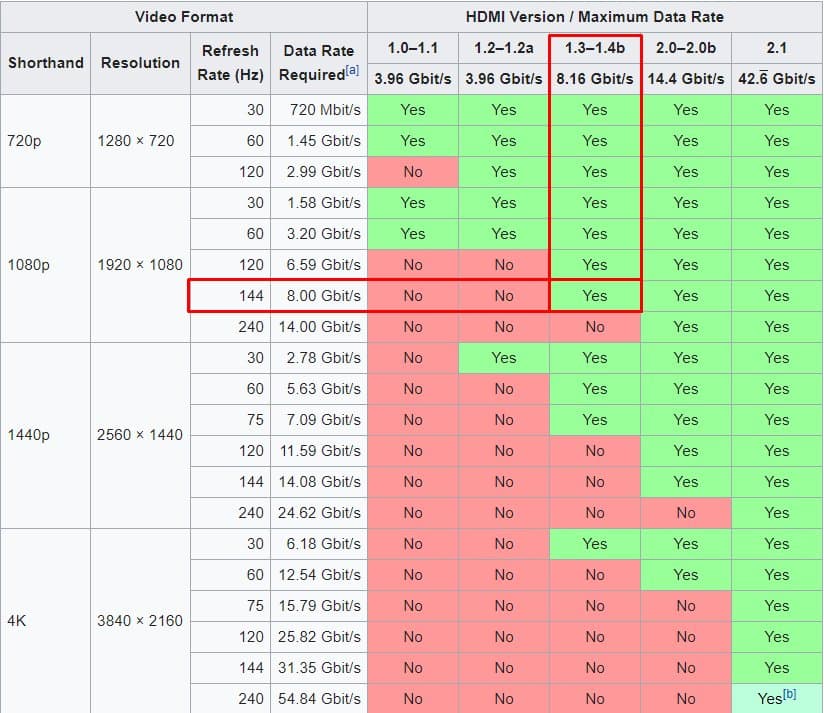
Task: Click the '2560 × 1440' resolution cell
Action: (x=140, y=435)
